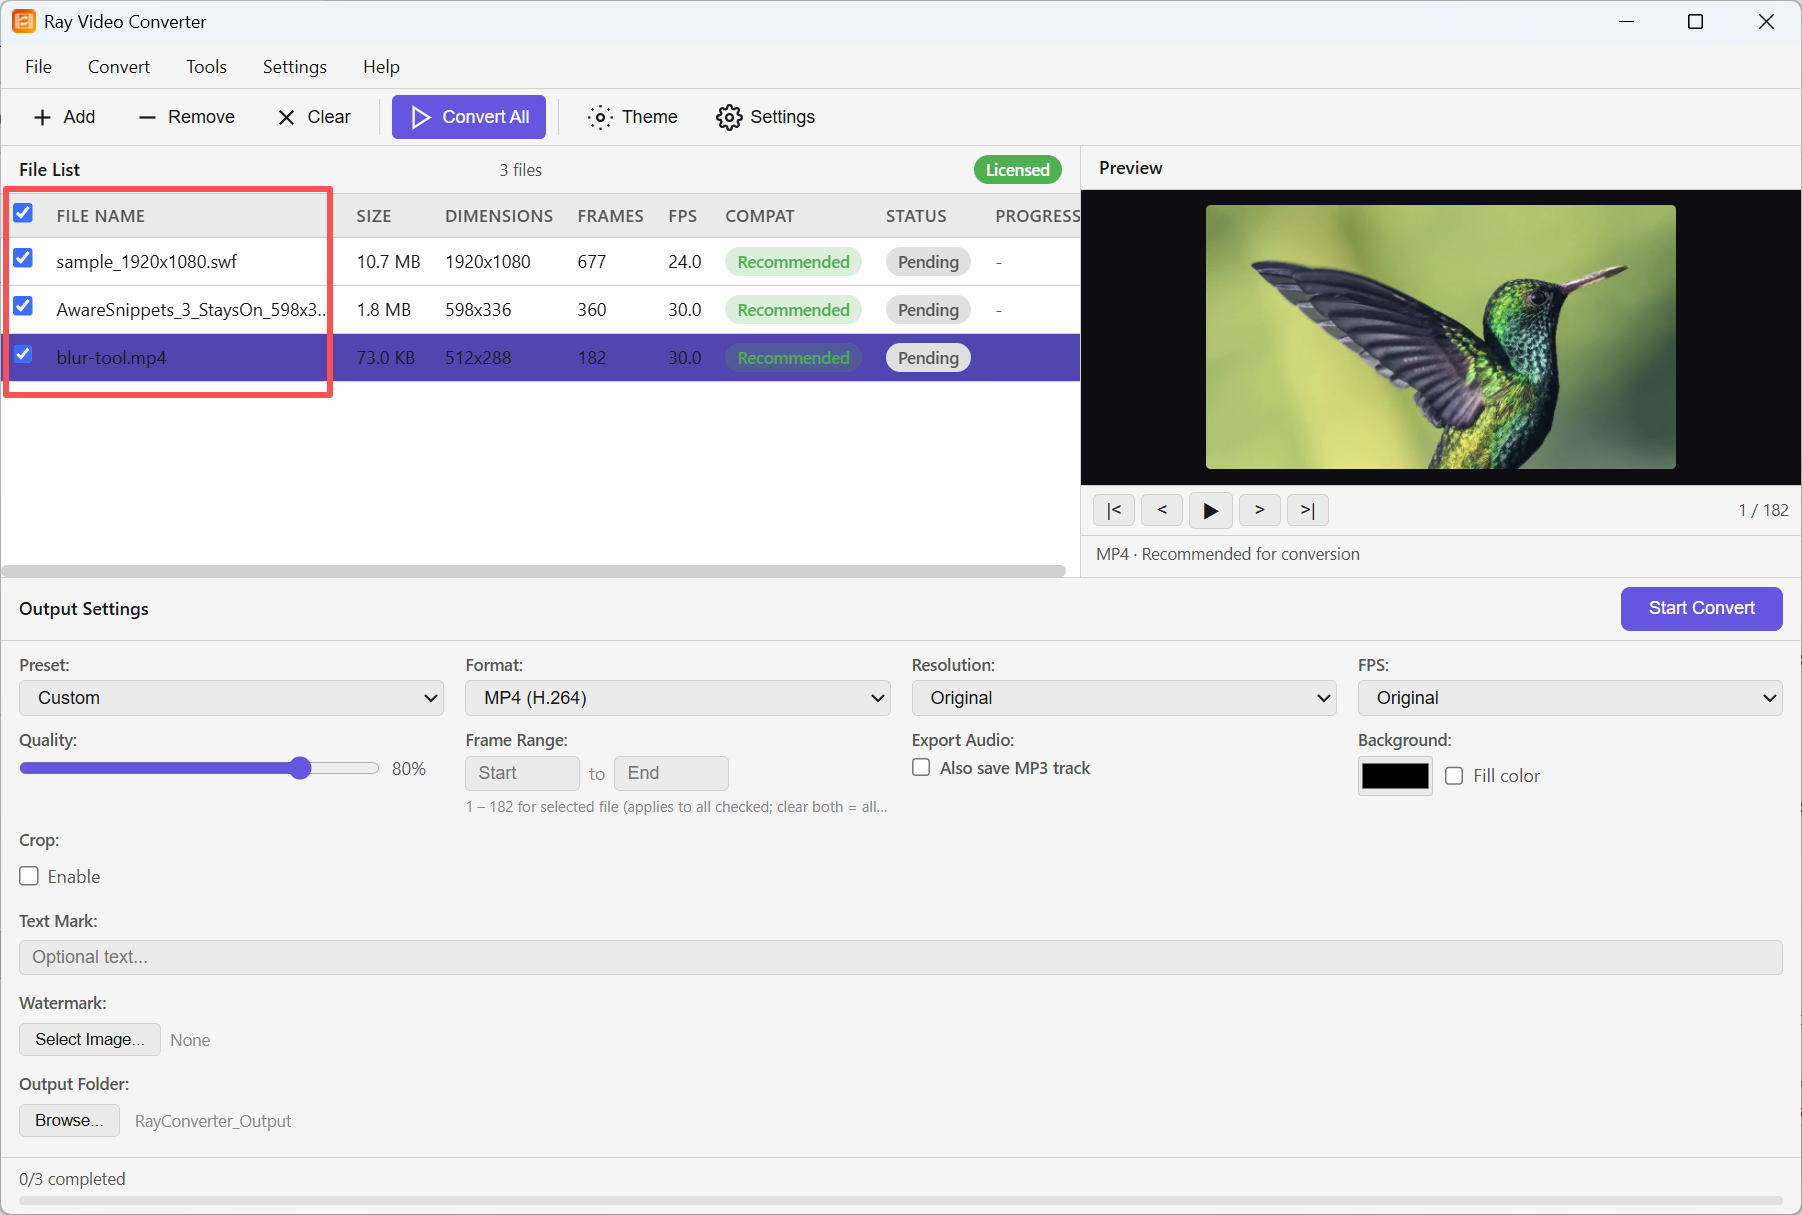Image resolution: width=1802 pixels, height=1215 pixels.
Task: Open the Convert menu
Action: click(119, 67)
